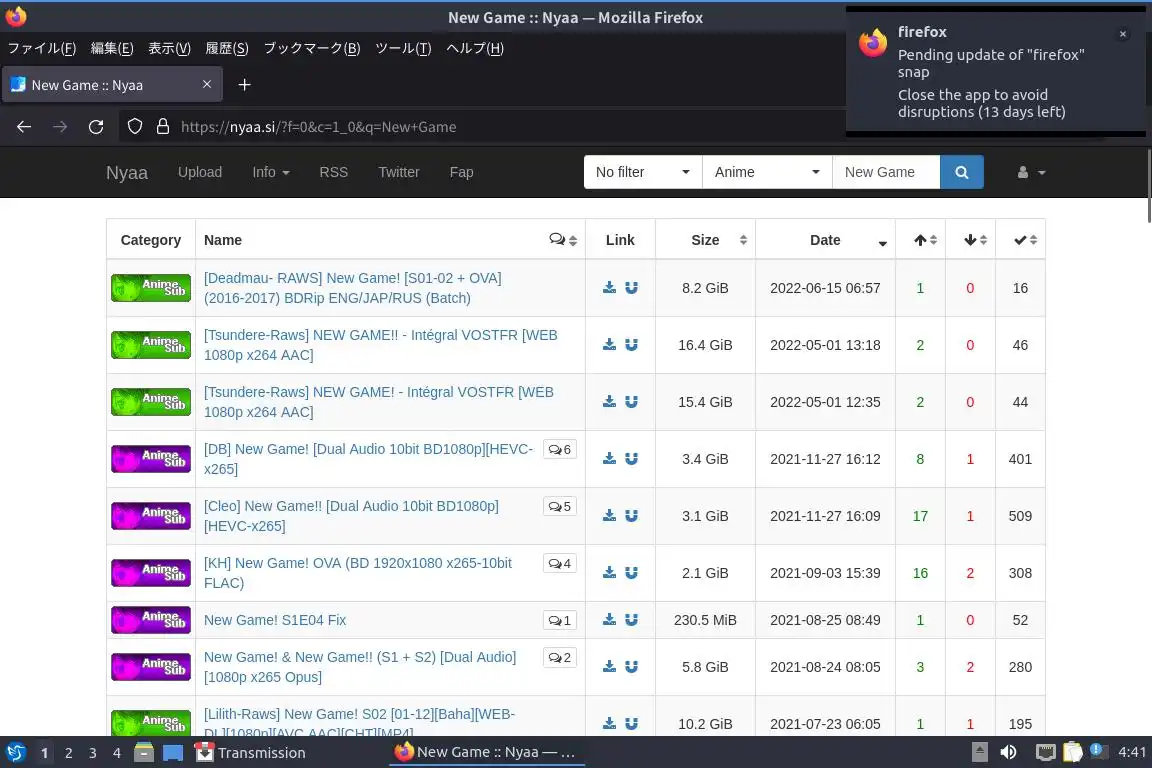Viewport: 1152px width, 768px height.
Task: Open magnet link for the 15.4 GiB Tsundere-Raws row
Action: point(631,401)
